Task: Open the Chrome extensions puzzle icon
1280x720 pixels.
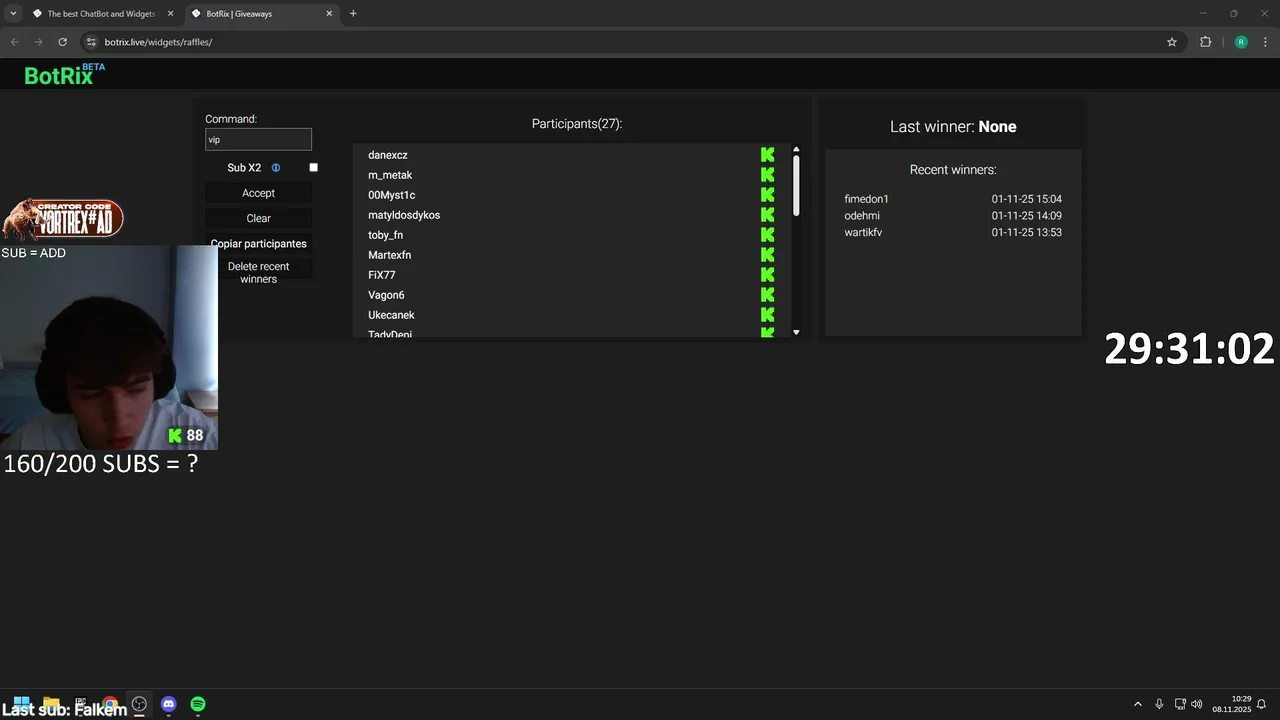Action: click(1205, 42)
